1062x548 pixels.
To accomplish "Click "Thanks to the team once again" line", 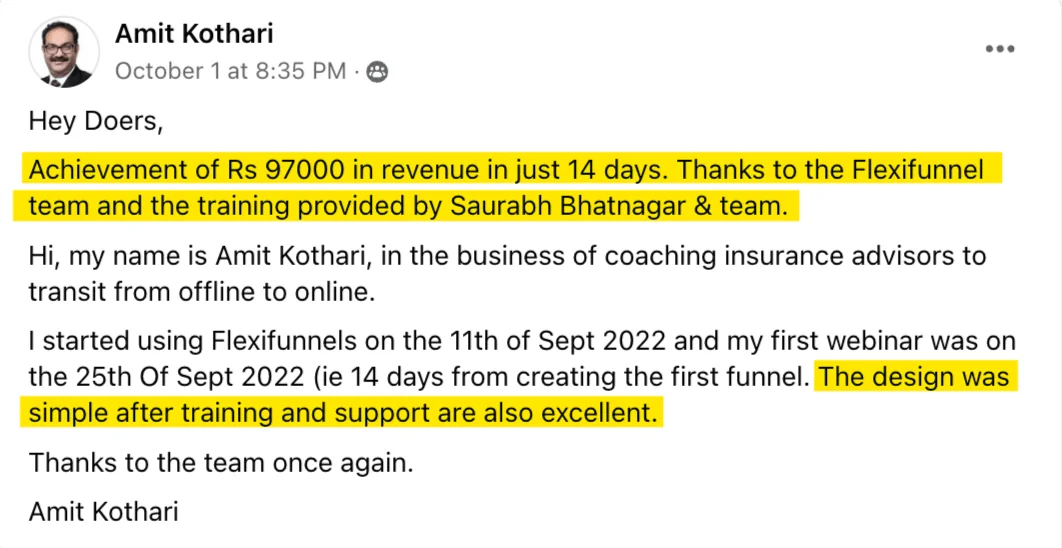I will pyautogui.click(x=221, y=464).
